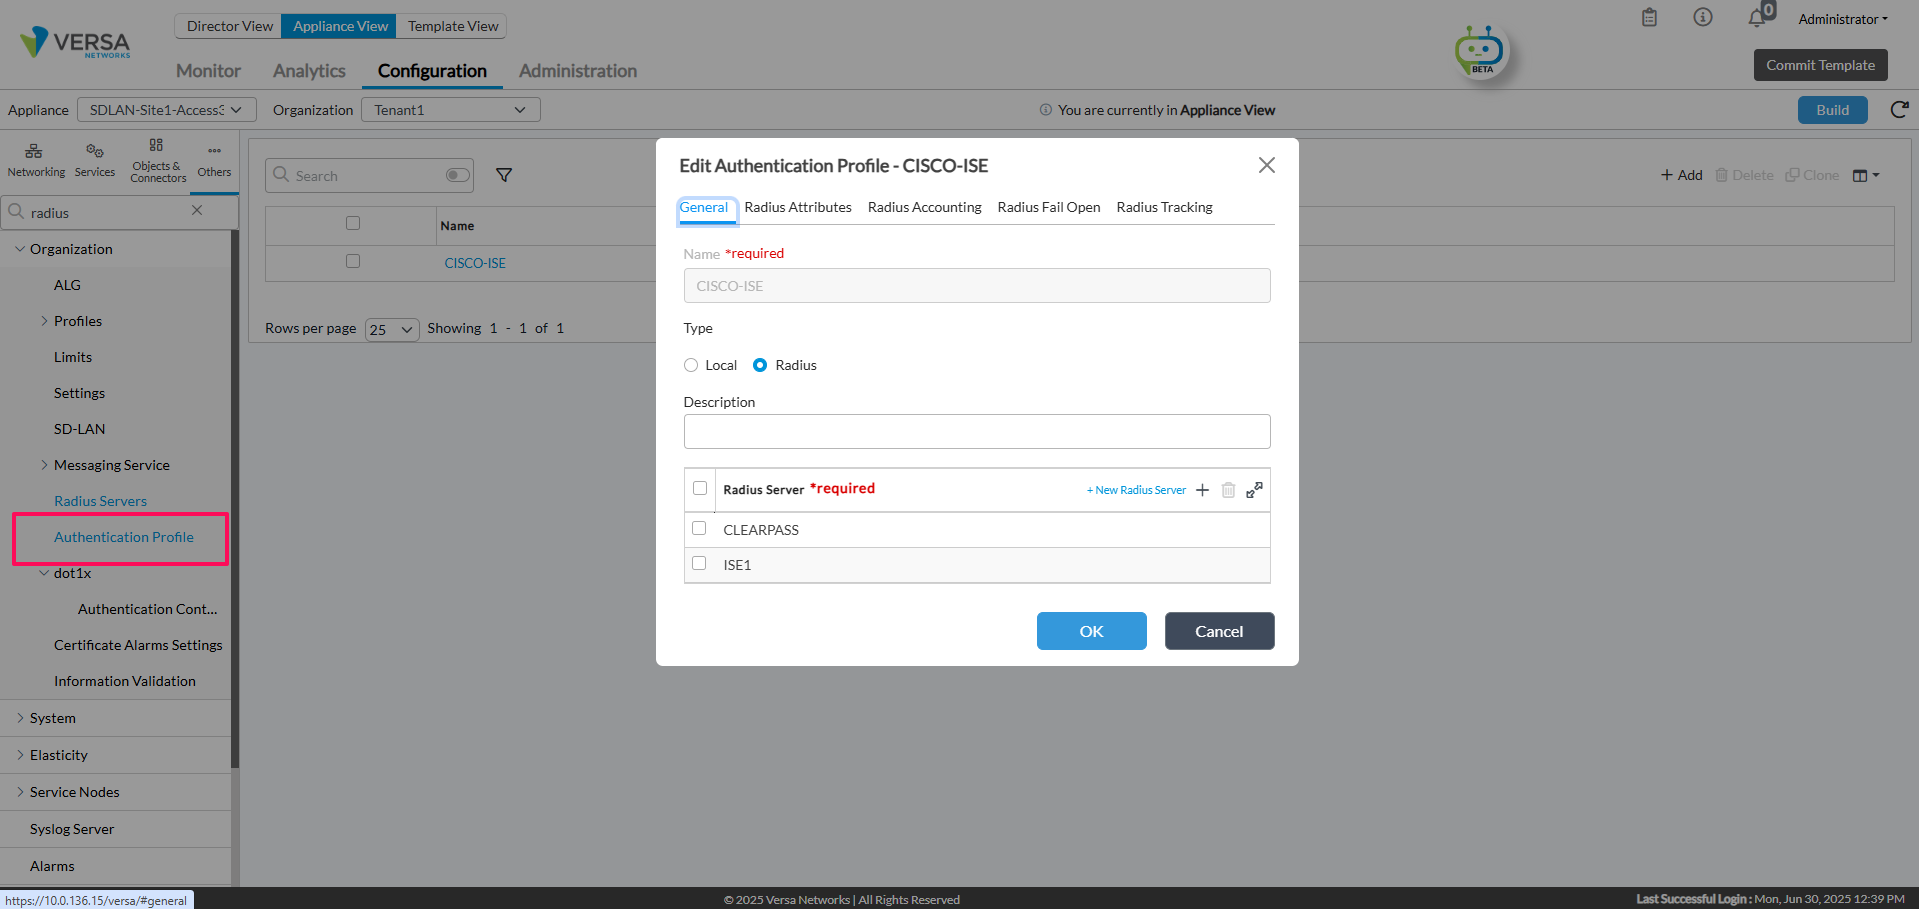This screenshot has height=909, width=1919.
Task: Switch to the Radius Tracking tab
Action: tap(1165, 207)
